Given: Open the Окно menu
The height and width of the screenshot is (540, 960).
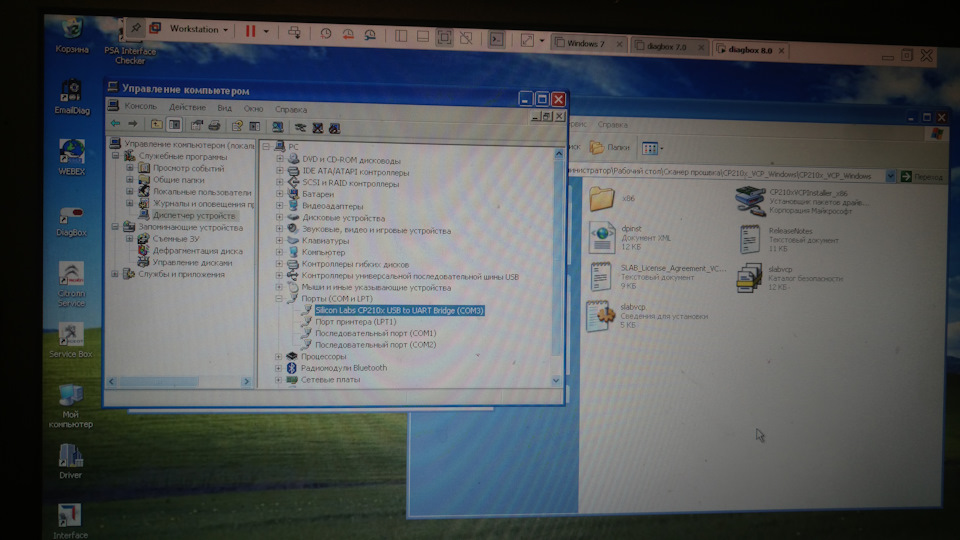Looking at the screenshot, I should (253, 109).
